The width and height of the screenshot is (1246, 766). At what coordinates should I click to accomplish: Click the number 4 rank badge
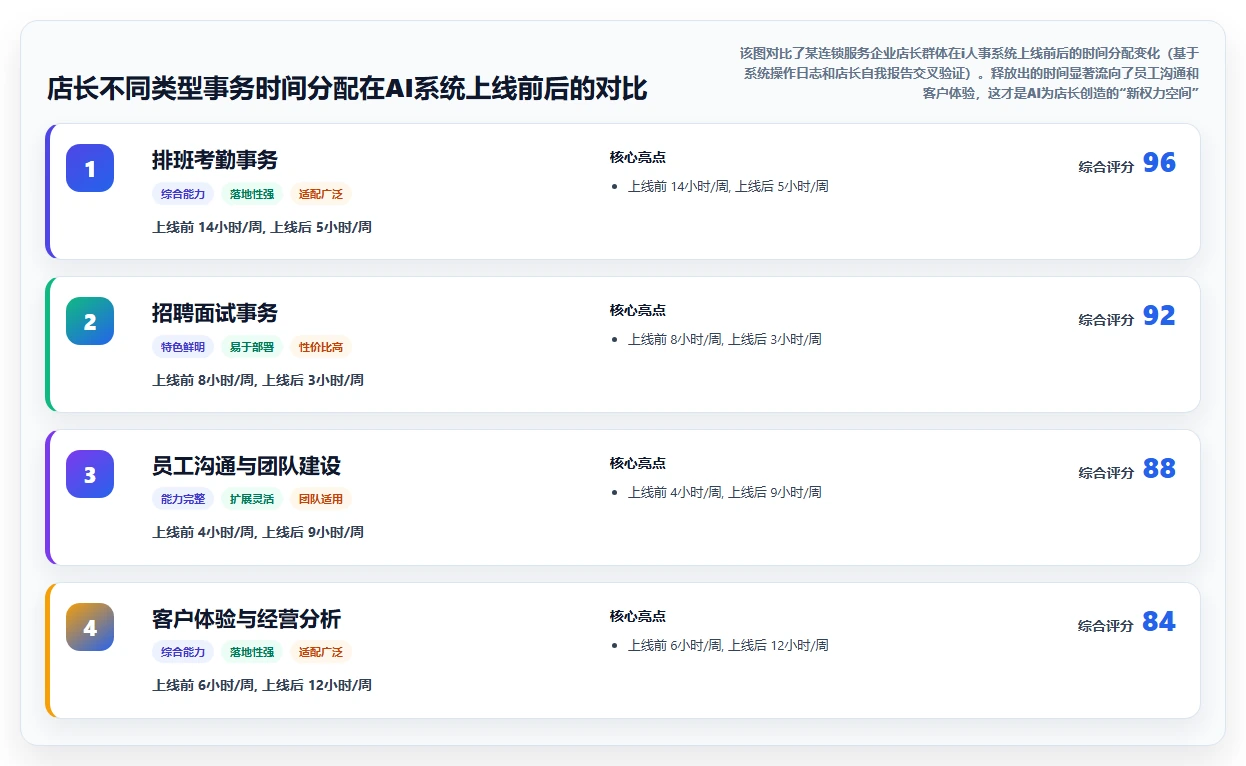tap(90, 627)
